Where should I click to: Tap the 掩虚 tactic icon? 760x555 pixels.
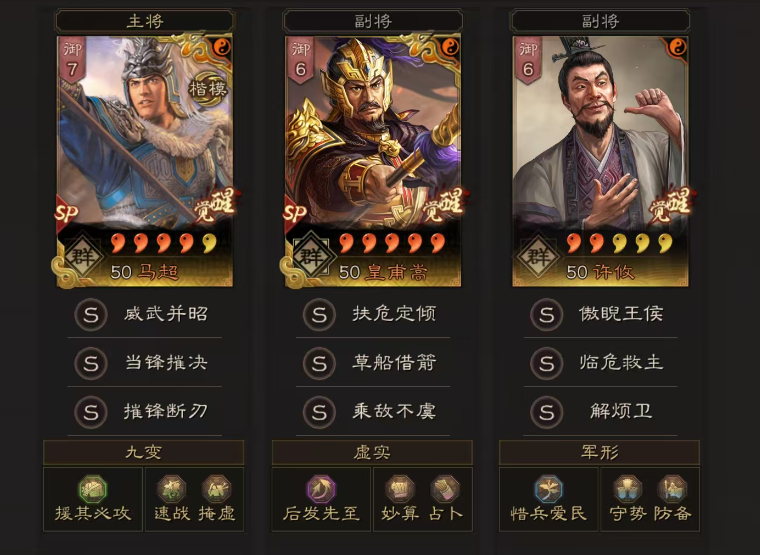point(217,490)
